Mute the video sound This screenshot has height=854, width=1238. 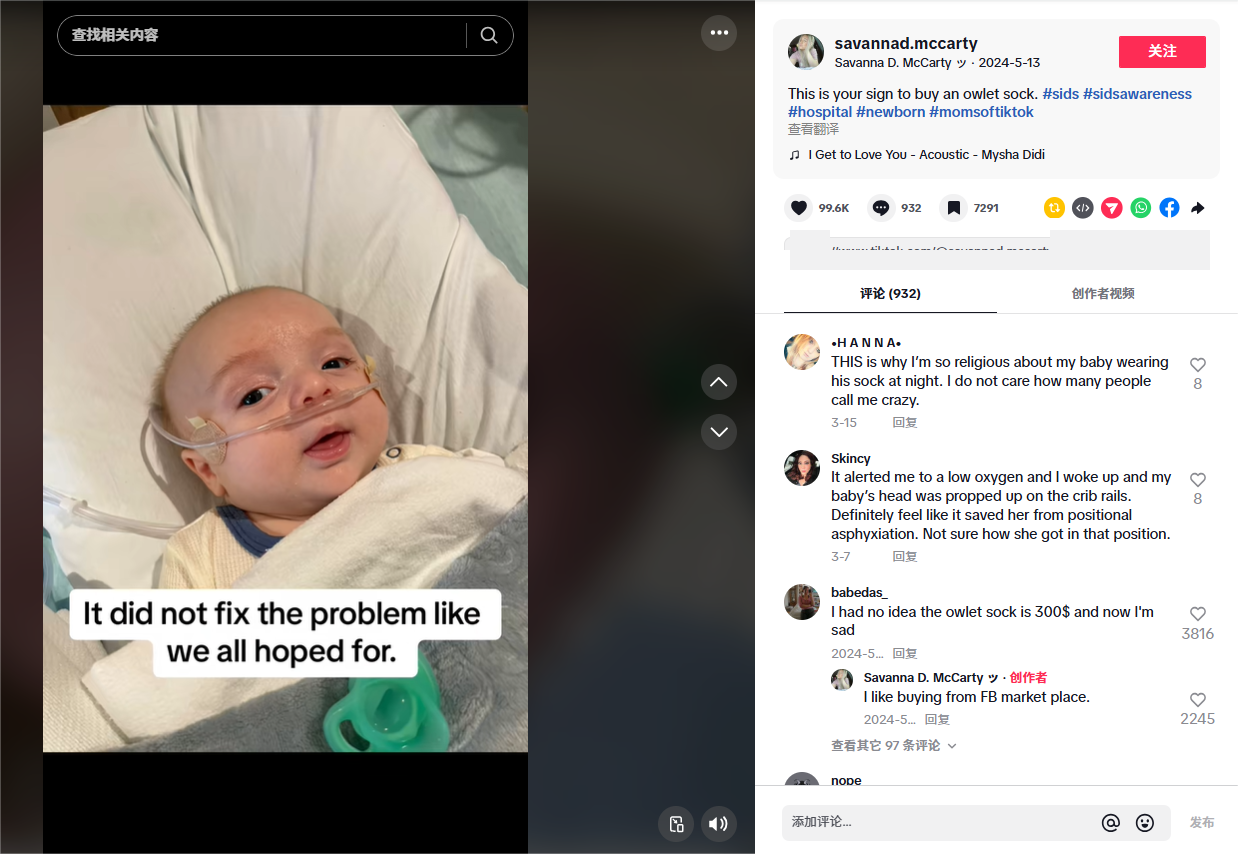(718, 824)
